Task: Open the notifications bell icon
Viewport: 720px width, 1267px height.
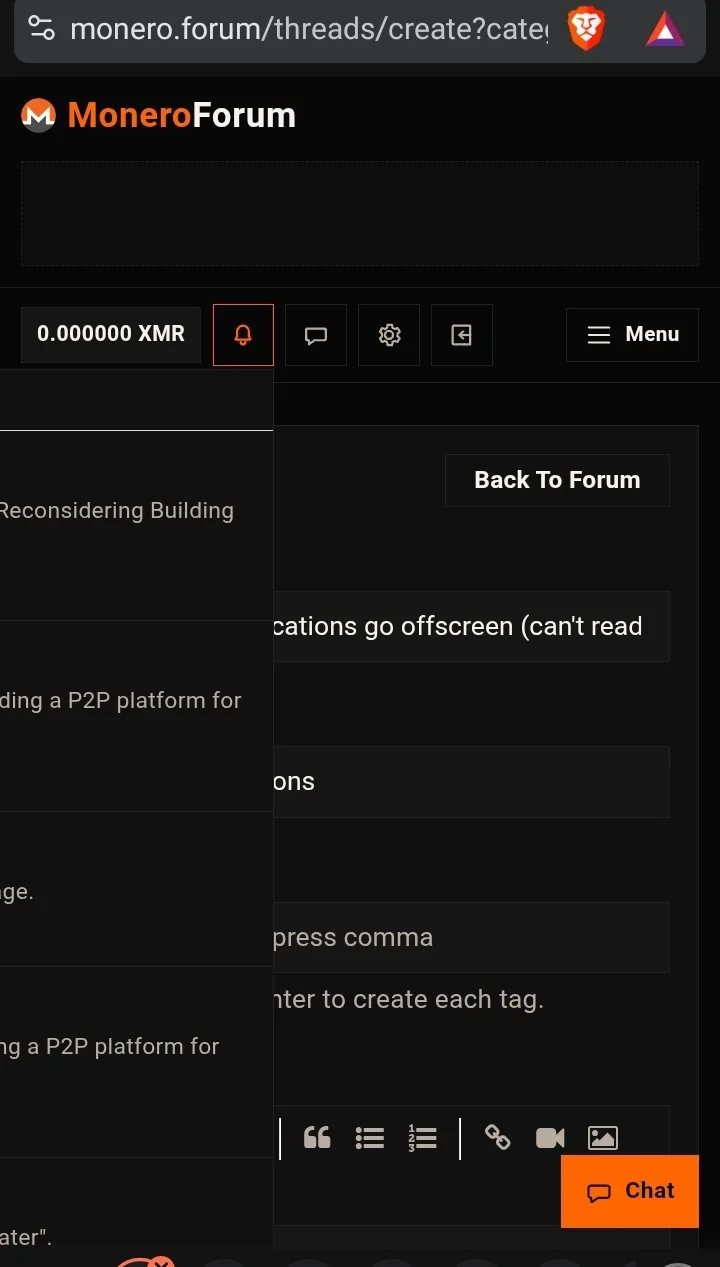Action: pyautogui.click(x=243, y=335)
